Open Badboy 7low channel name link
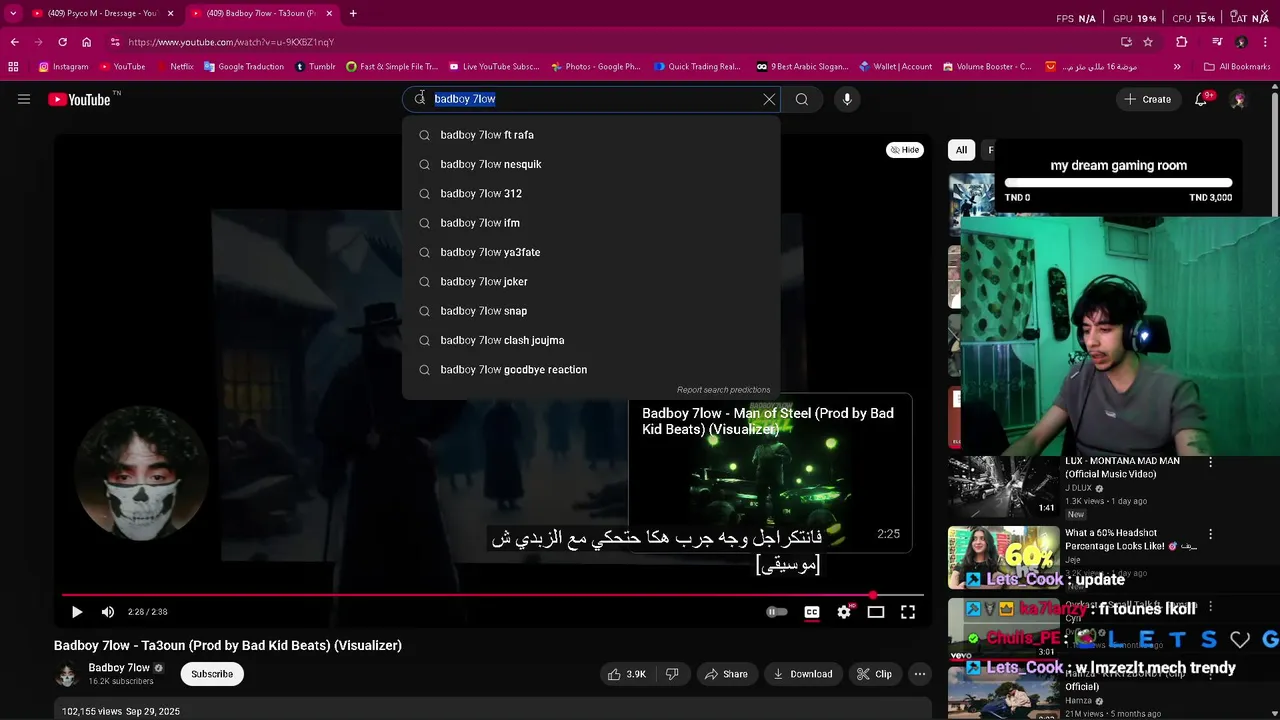Viewport: 1280px width, 720px height. pos(119,668)
